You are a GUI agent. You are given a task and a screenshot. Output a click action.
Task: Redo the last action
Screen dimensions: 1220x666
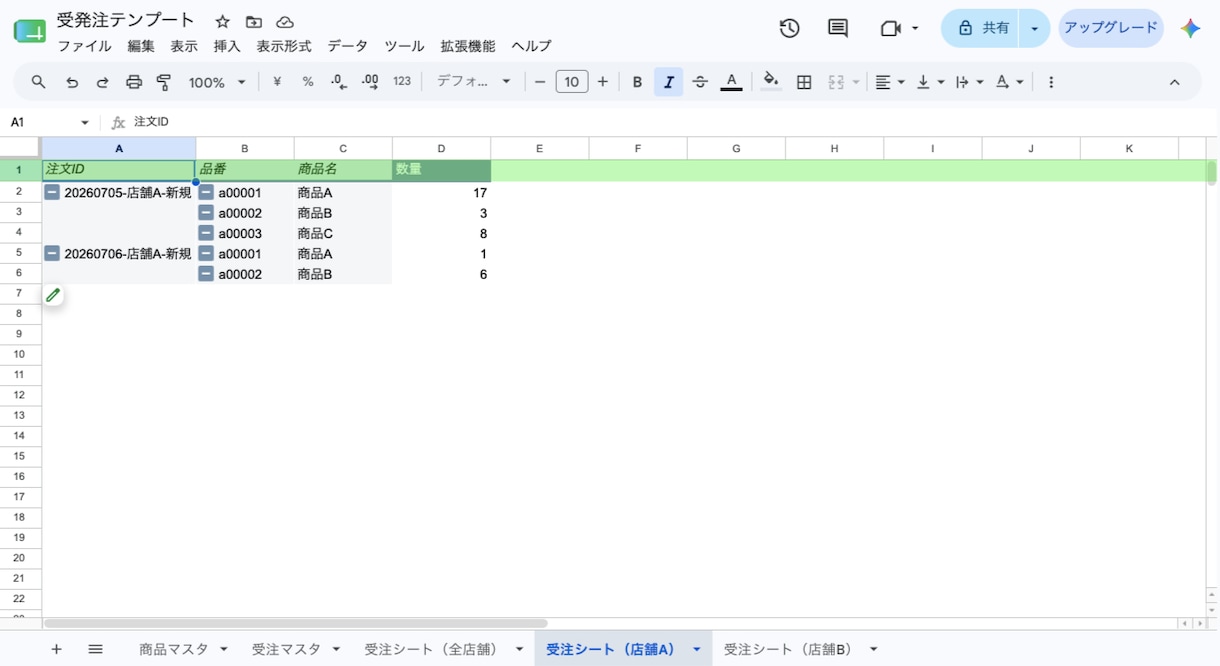102,82
